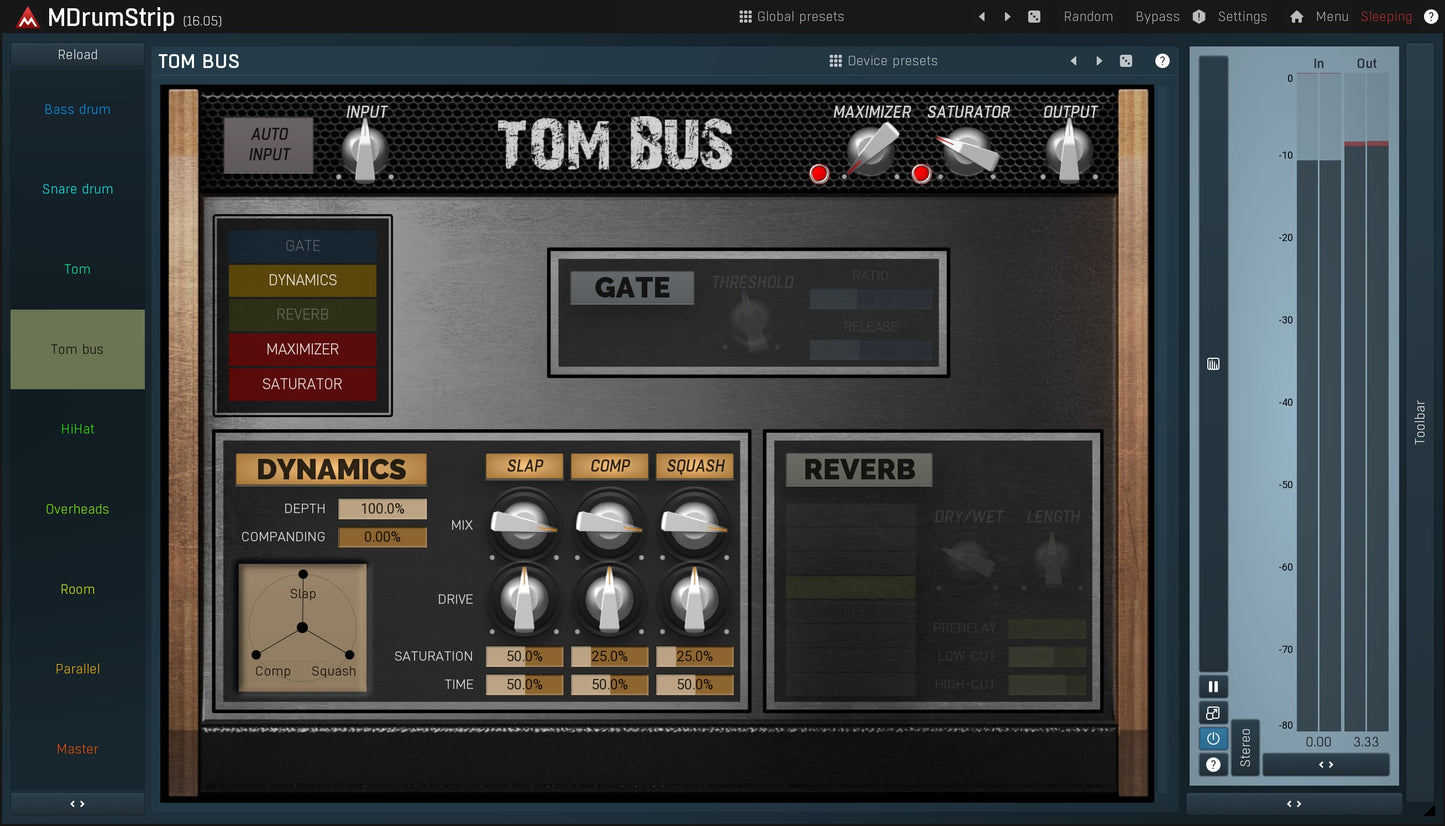This screenshot has height=826, width=1445.
Task: Expand the Toolbar side panel
Action: click(1419, 421)
